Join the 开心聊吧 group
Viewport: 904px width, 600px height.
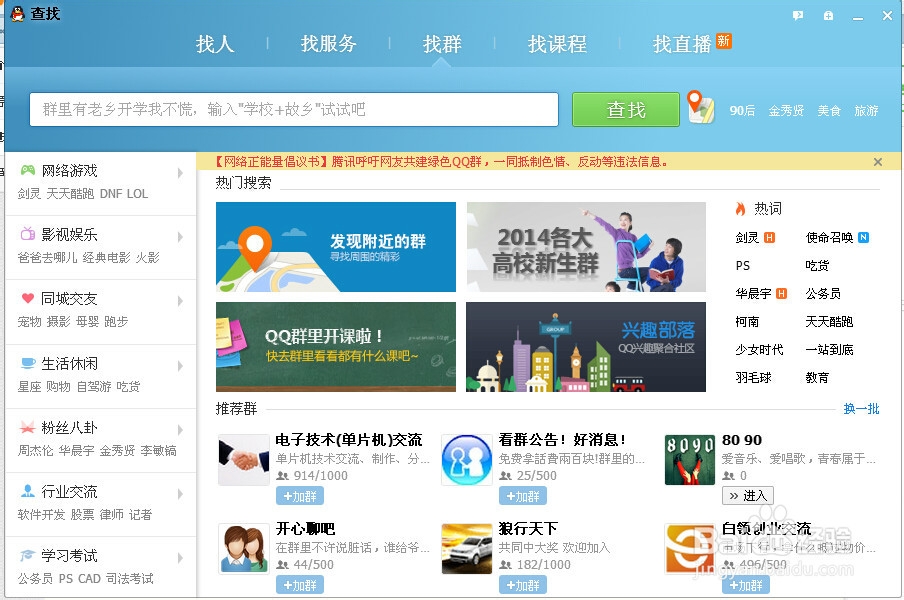click(300, 585)
